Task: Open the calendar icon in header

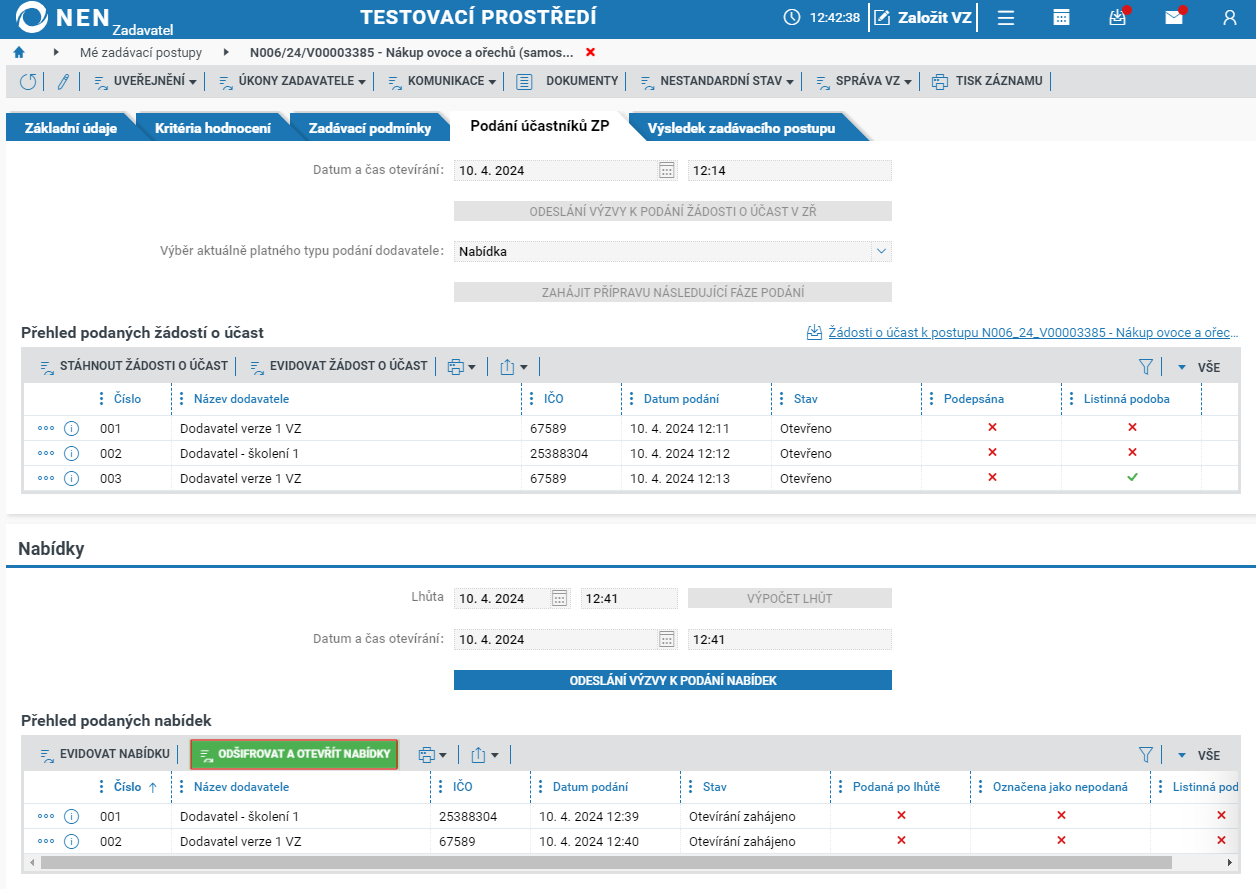Action: pos(1062,18)
